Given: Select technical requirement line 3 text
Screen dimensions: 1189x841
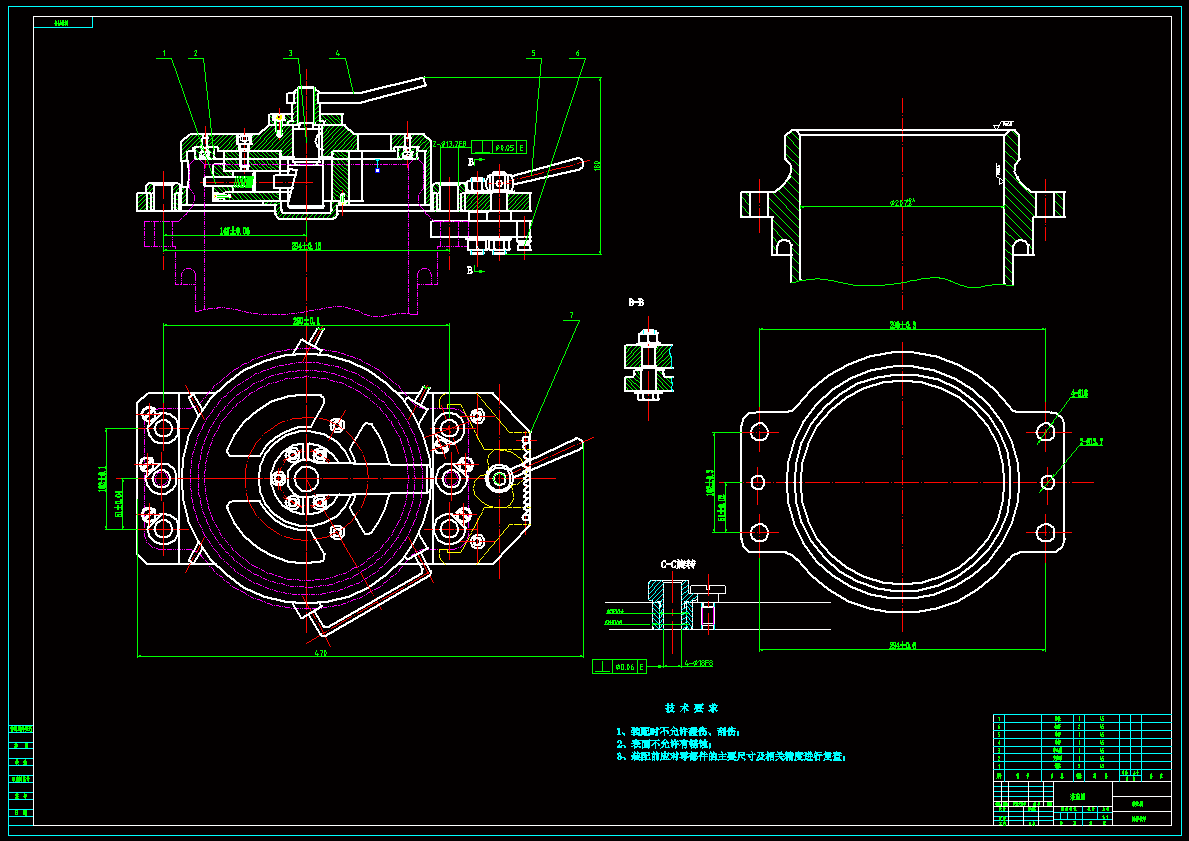Looking at the screenshot, I should pos(731,757).
